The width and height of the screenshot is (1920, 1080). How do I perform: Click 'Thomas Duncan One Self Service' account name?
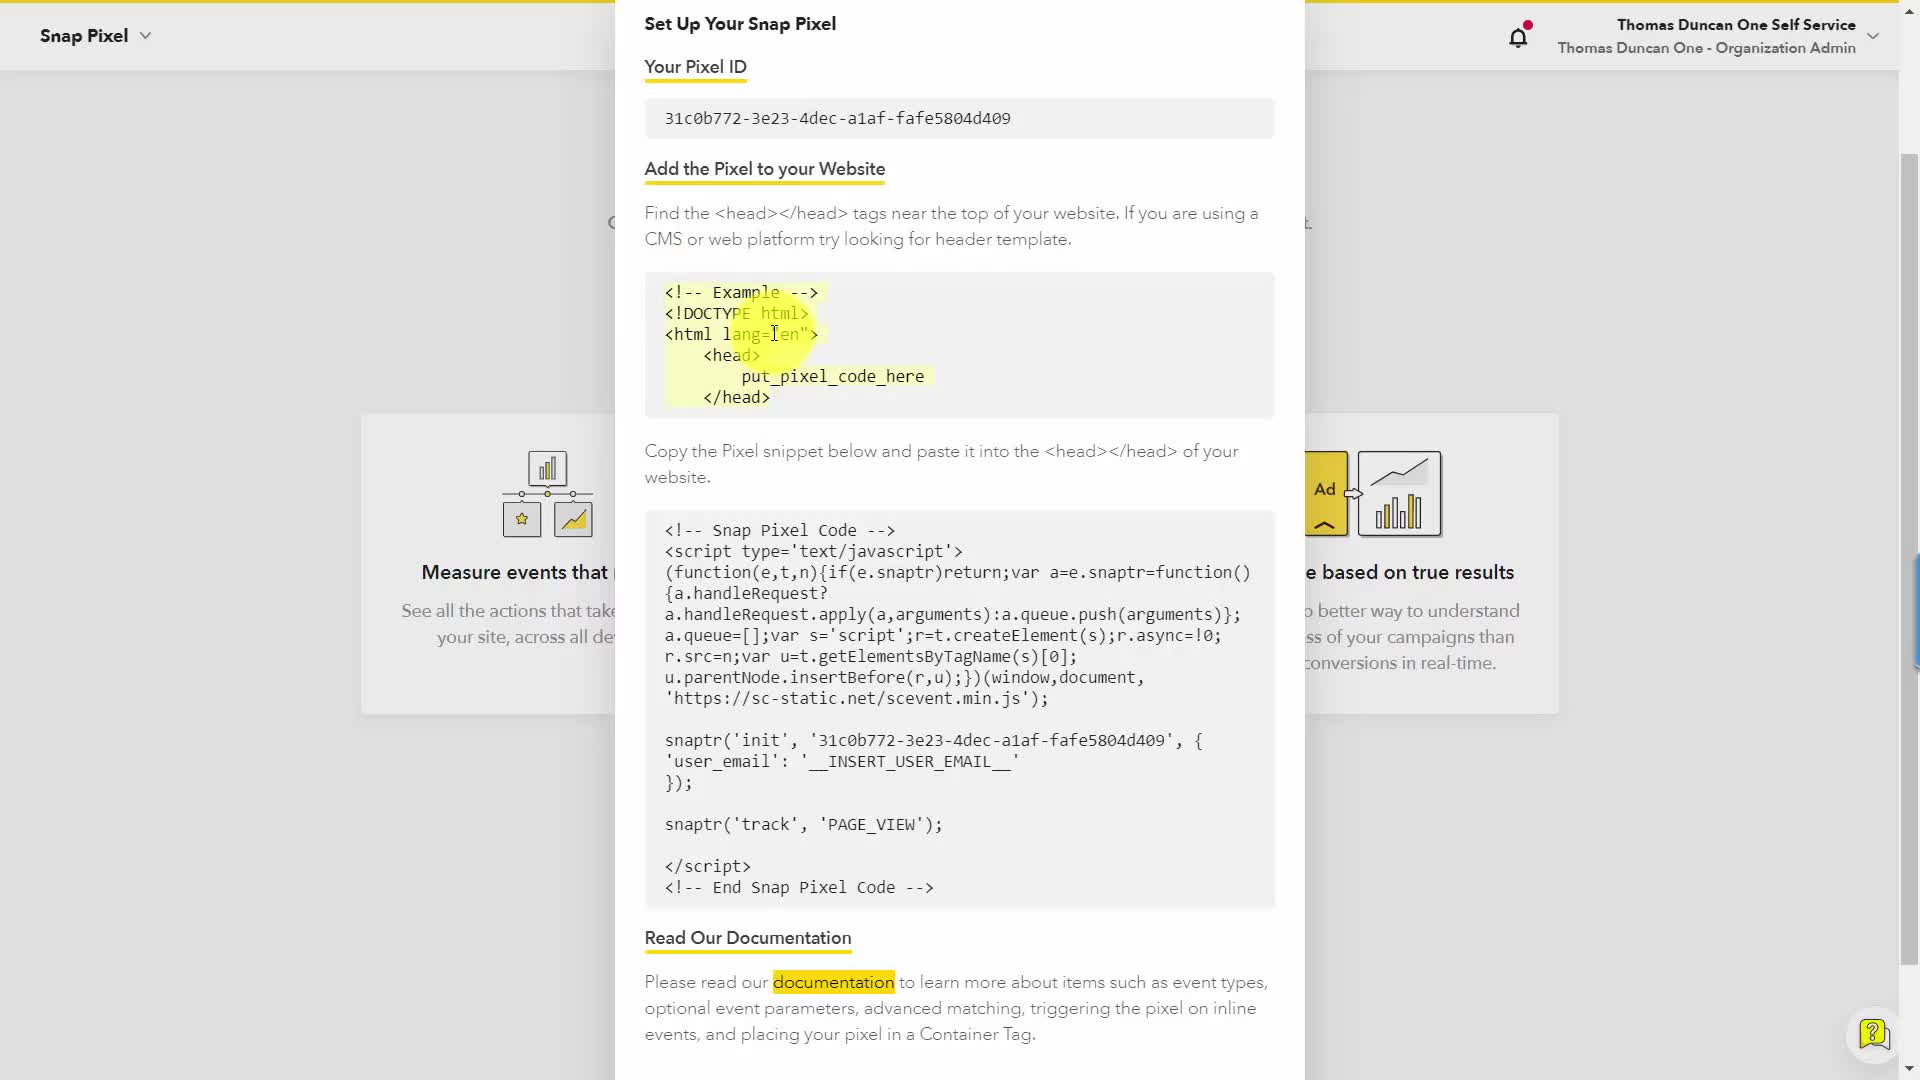point(1736,25)
